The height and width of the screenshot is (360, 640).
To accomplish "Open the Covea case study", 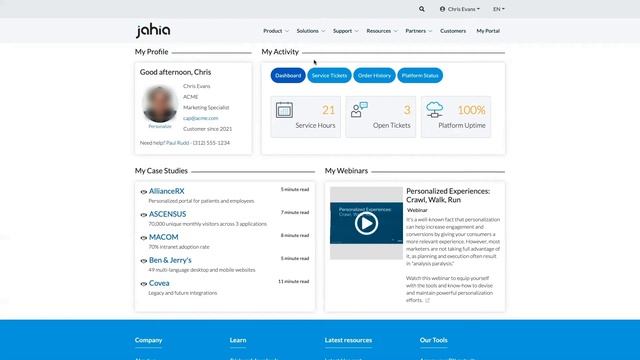I will coord(159,283).
